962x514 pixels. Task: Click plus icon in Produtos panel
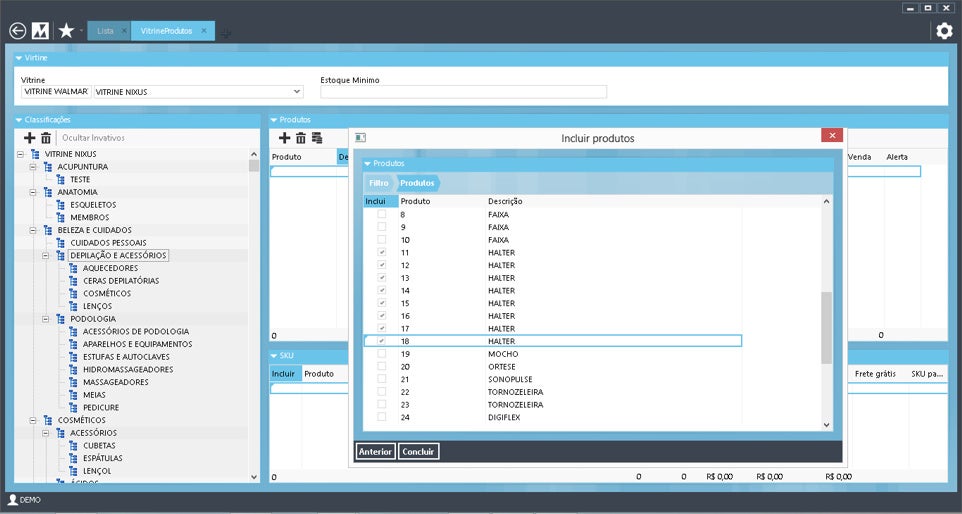[x=284, y=137]
